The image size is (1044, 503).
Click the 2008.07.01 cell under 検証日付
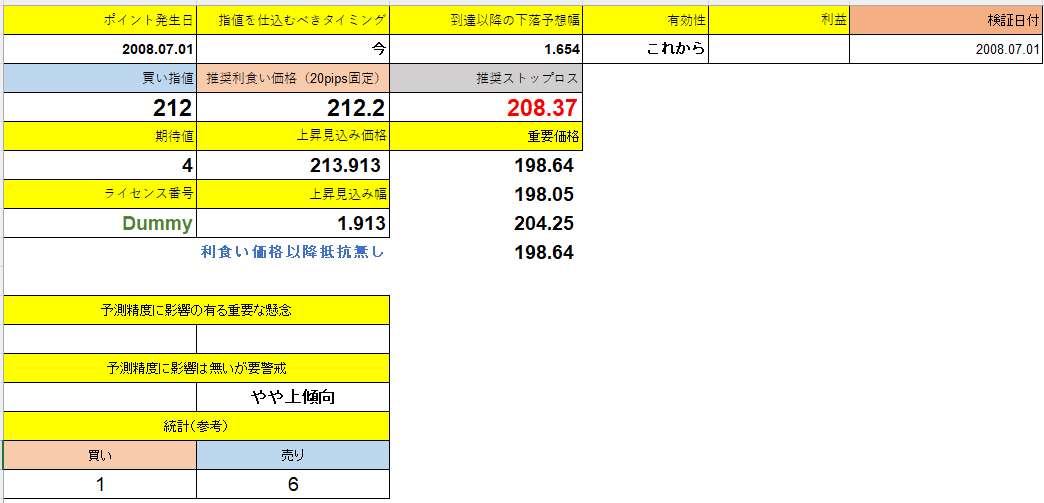(x=946, y=49)
